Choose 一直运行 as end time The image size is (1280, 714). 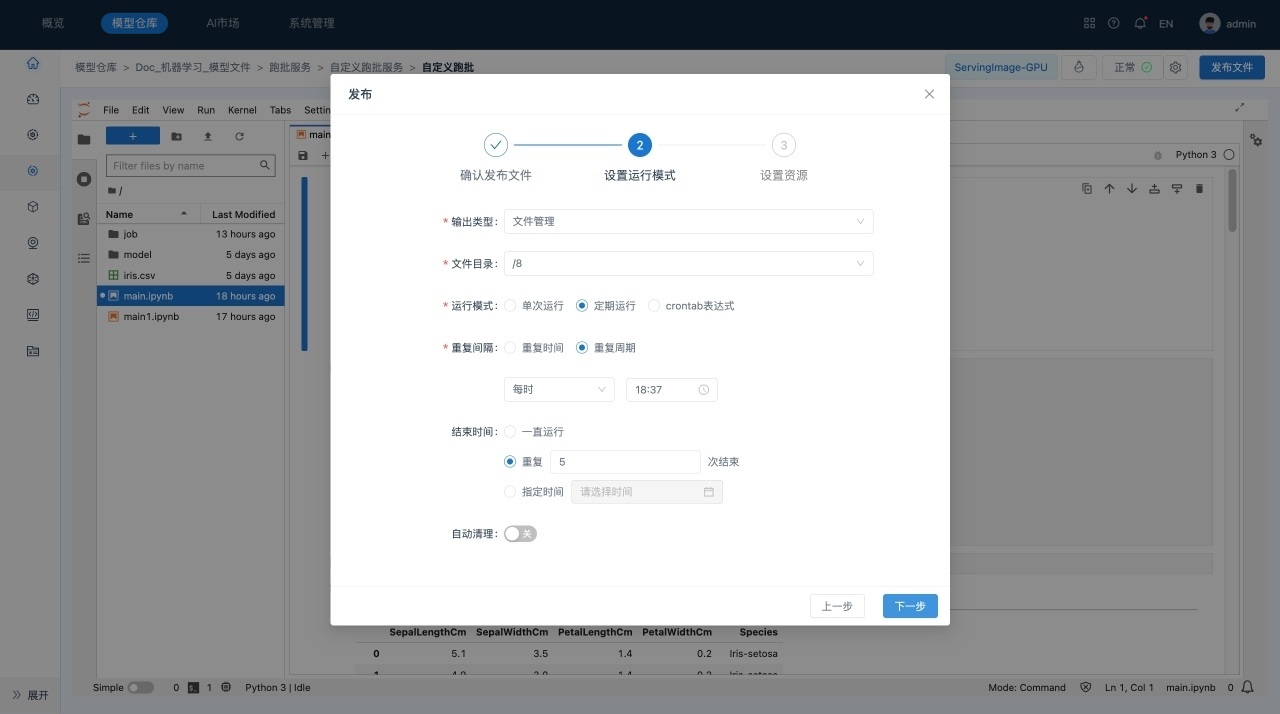point(511,432)
